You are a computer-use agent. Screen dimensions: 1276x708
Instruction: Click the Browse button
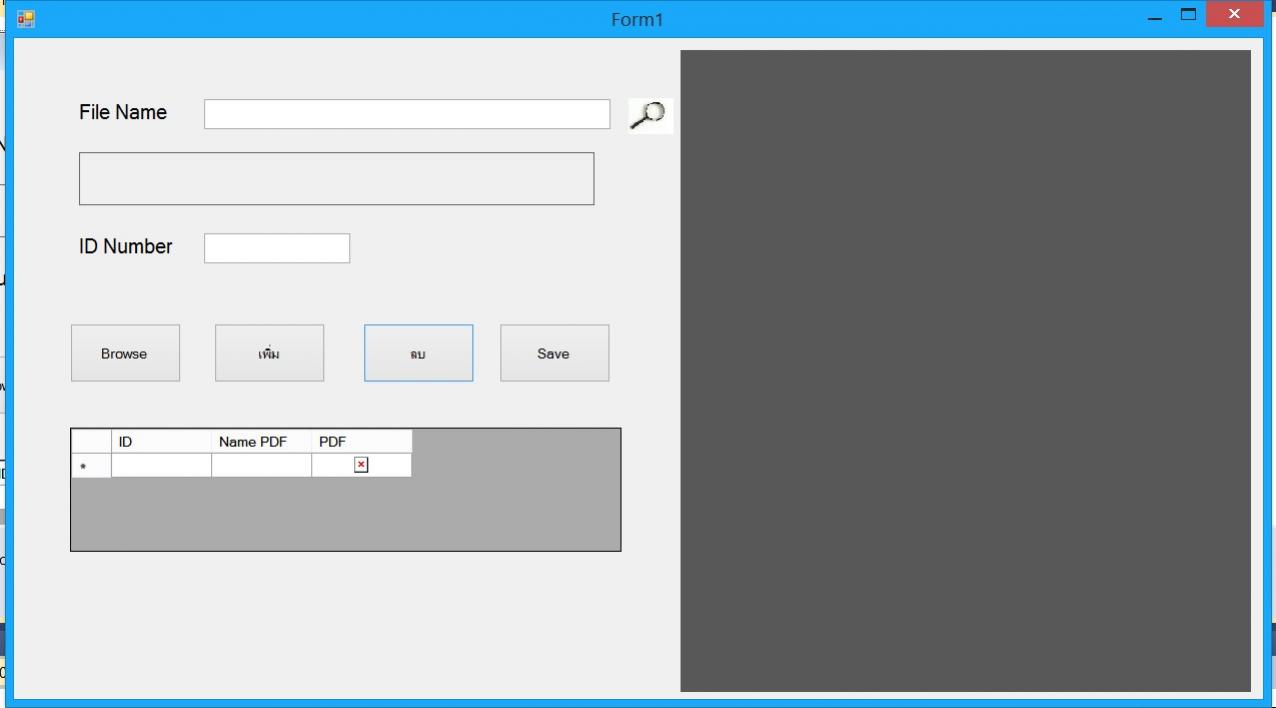(125, 353)
